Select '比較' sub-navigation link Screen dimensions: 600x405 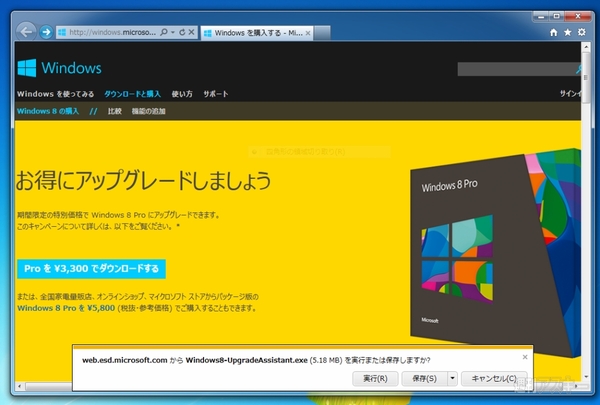coord(114,111)
